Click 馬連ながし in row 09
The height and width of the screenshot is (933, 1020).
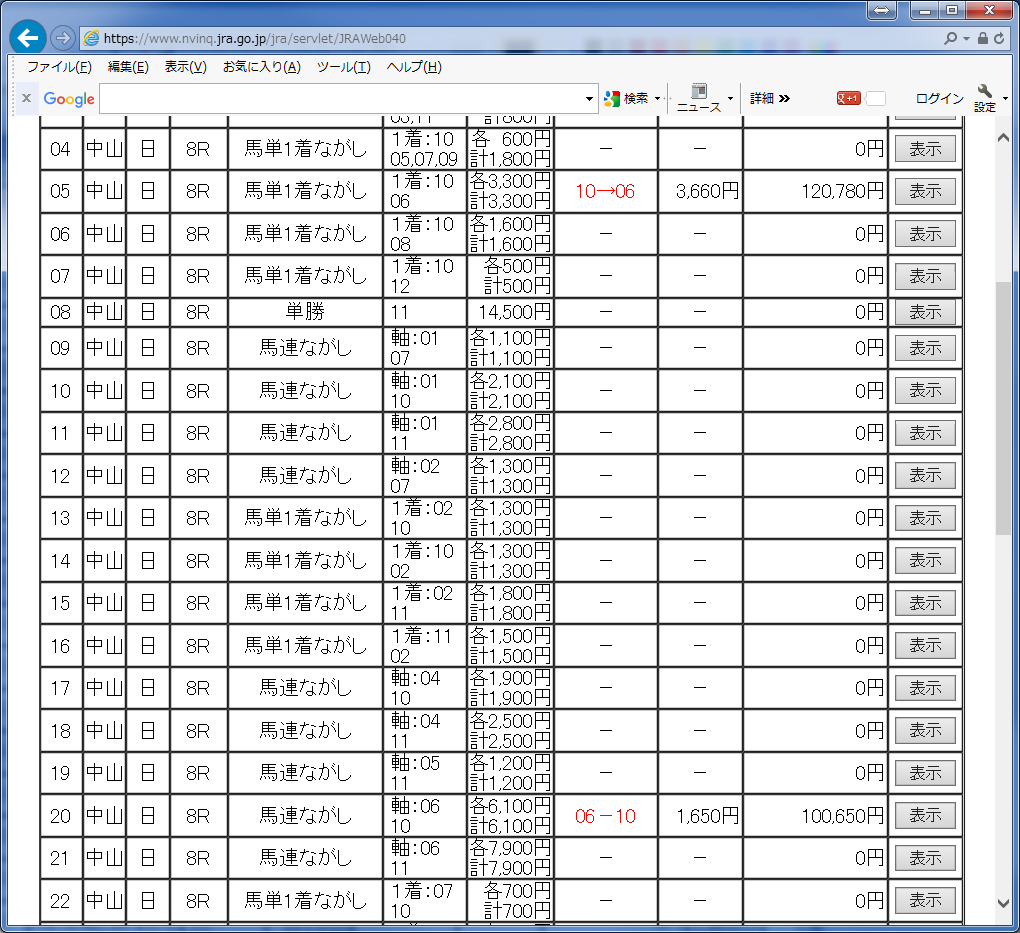point(305,348)
